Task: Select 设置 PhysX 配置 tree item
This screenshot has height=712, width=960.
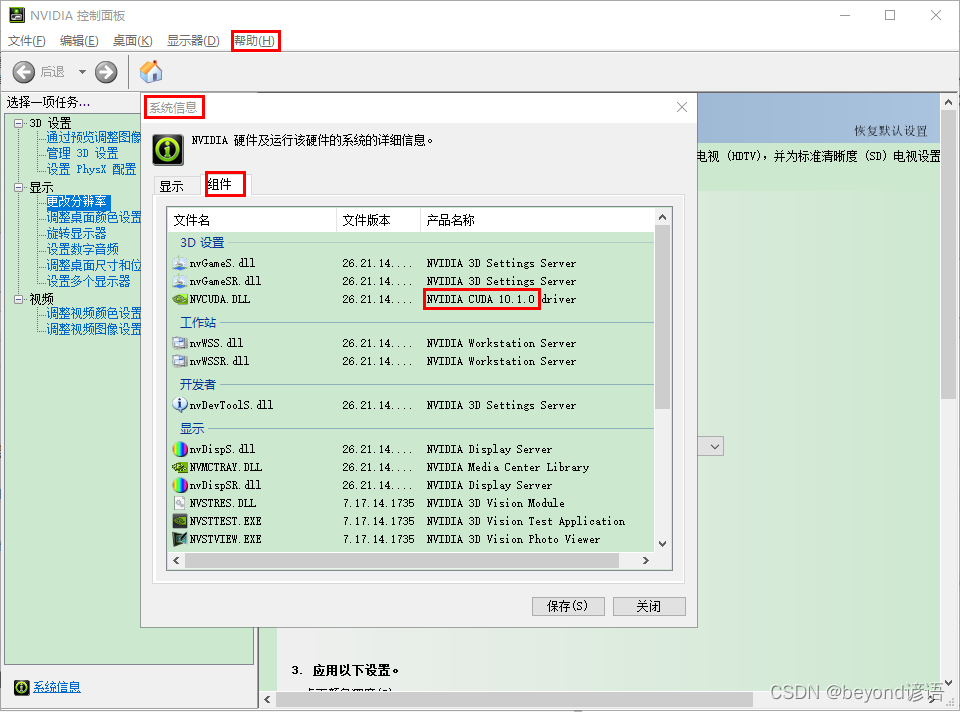Action: click(91, 169)
